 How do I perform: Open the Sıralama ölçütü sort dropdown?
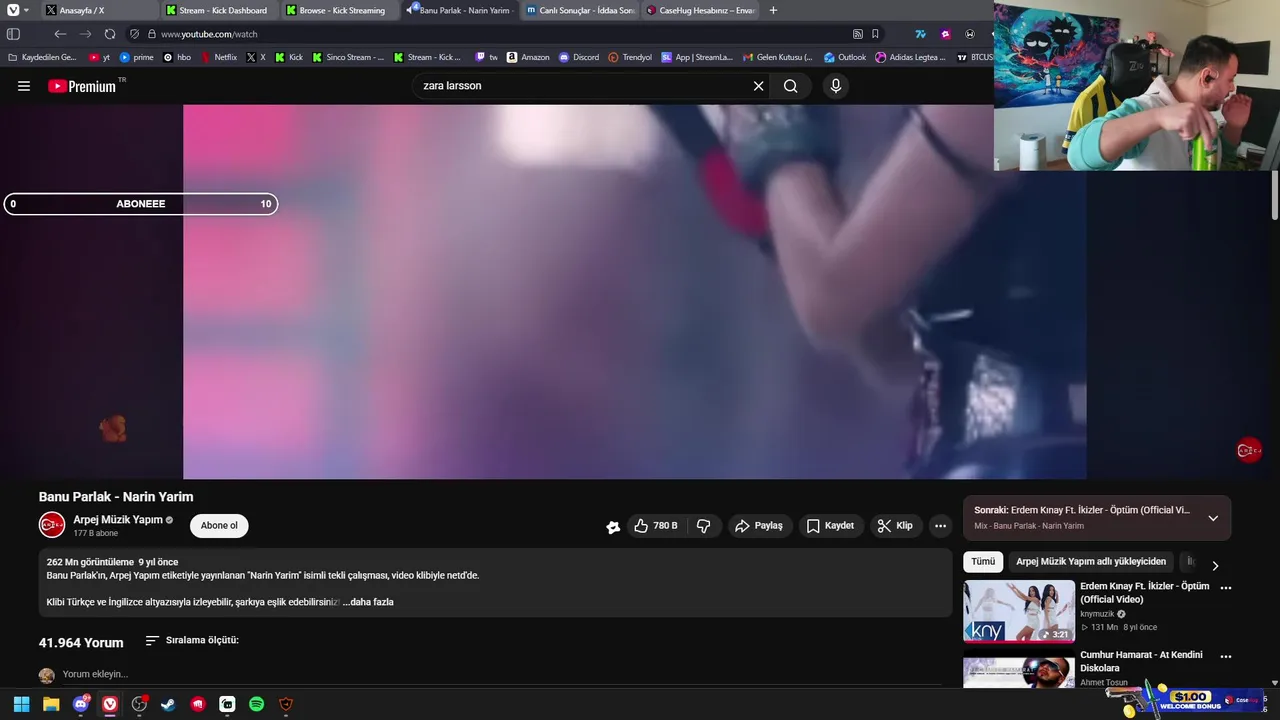point(192,640)
